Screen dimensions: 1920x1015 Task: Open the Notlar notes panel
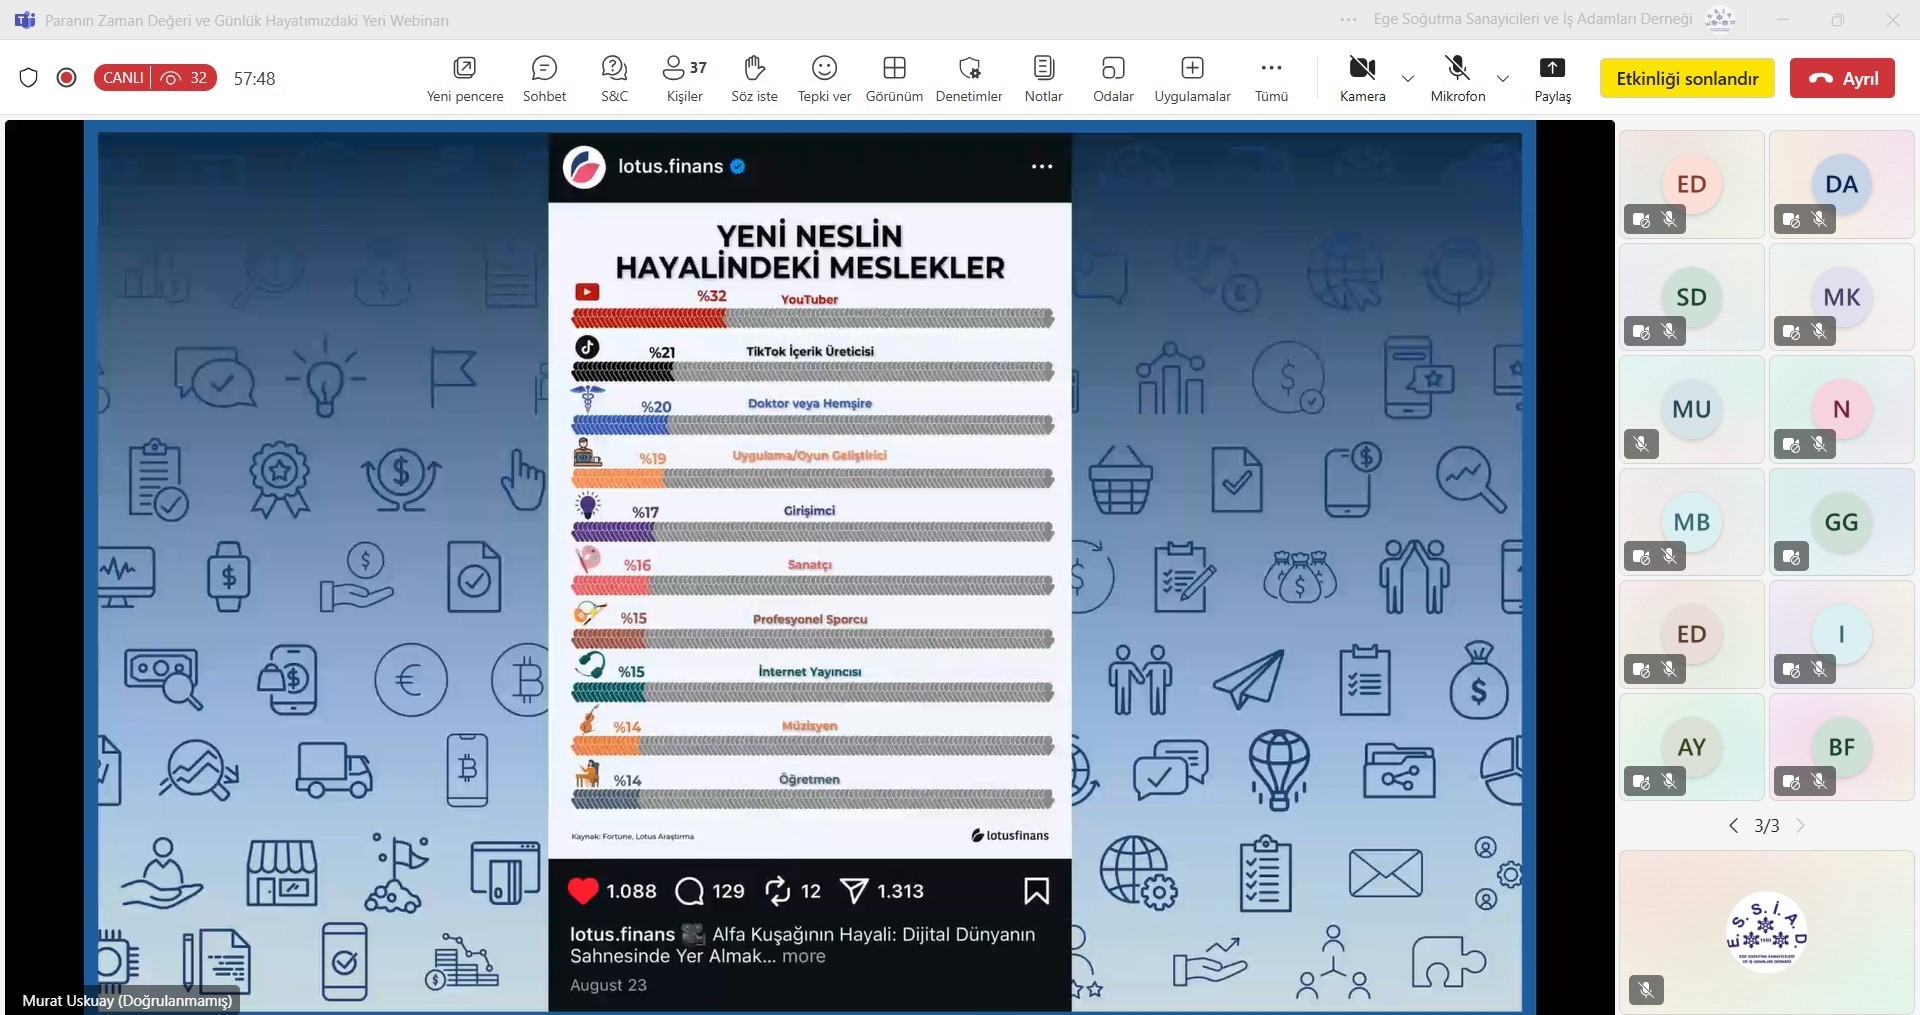coord(1043,78)
